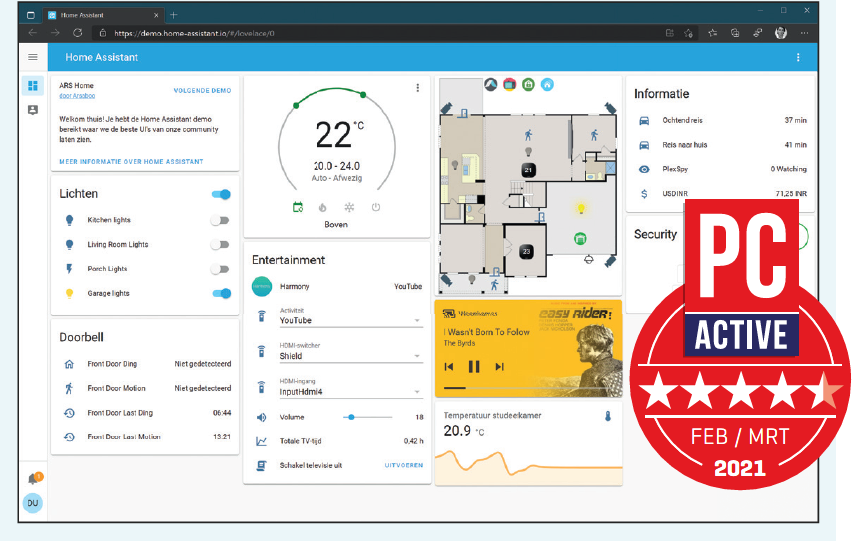Click UITVOEREN to switch television off
856x541 pixels.
[x=404, y=465]
